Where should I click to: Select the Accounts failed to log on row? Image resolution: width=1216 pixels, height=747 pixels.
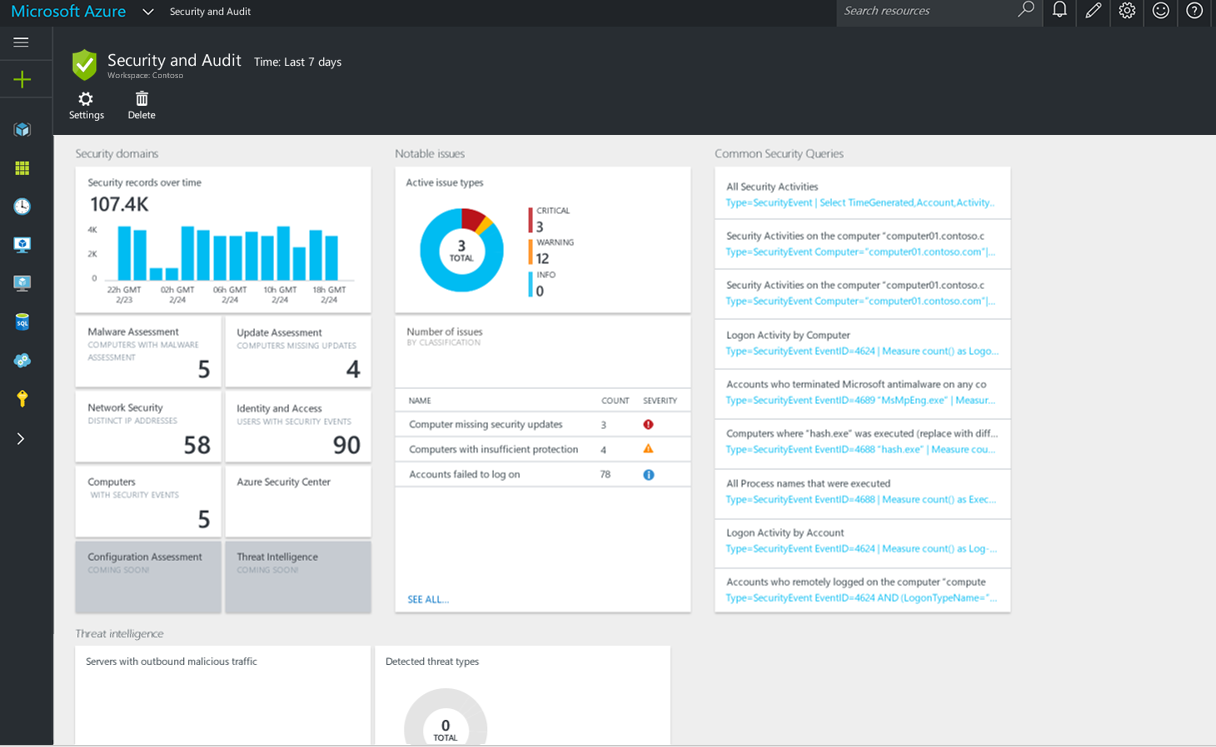542,474
